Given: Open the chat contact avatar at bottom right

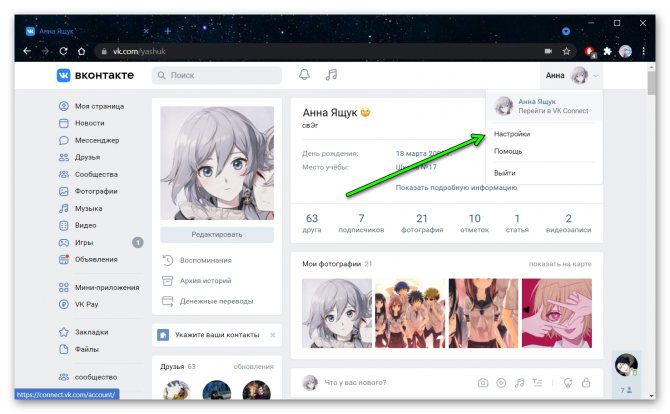Looking at the screenshot, I should click(626, 364).
